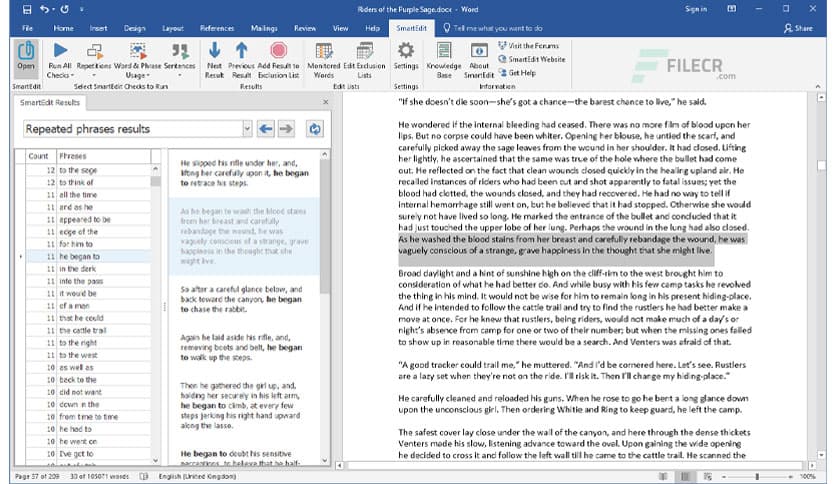836x484 pixels.
Task: Run All Checks play icon
Action: point(60,51)
